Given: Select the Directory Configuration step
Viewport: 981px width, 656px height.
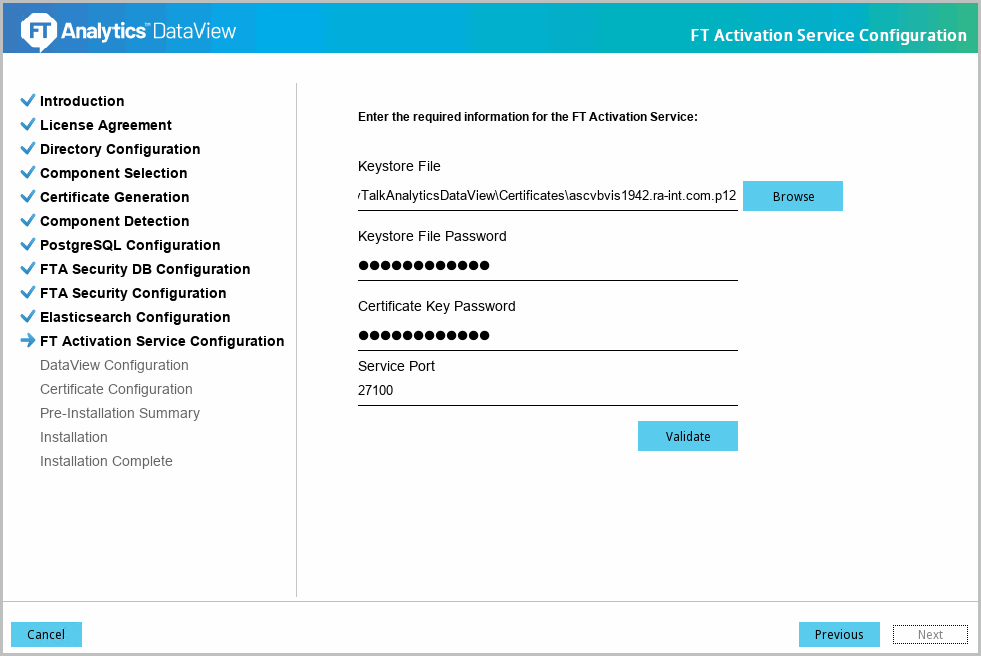Looking at the screenshot, I should click(120, 149).
